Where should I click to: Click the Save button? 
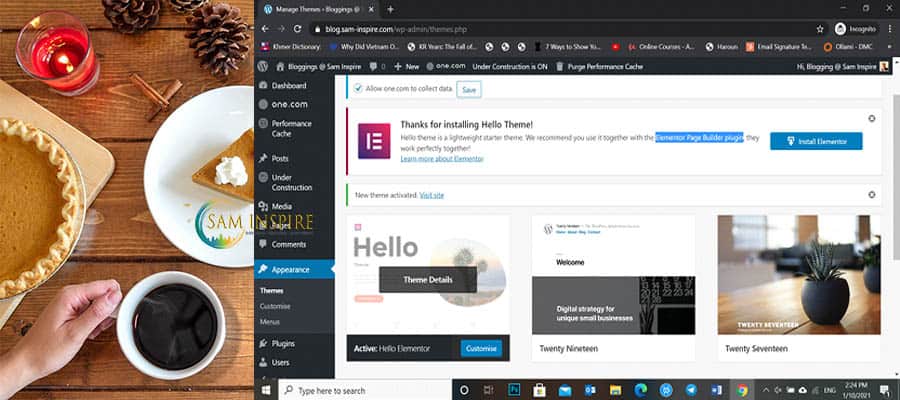pyautogui.click(x=469, y=90)
